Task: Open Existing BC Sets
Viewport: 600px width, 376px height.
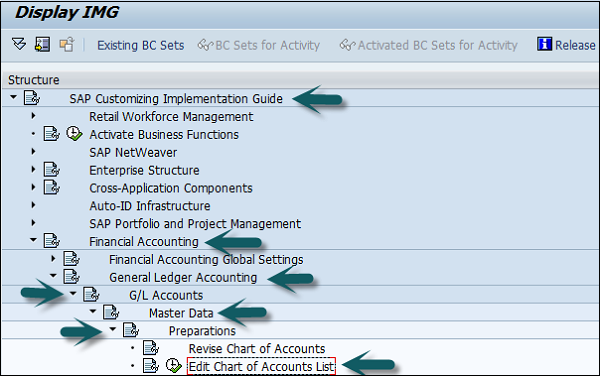Action: pos(140,45)
